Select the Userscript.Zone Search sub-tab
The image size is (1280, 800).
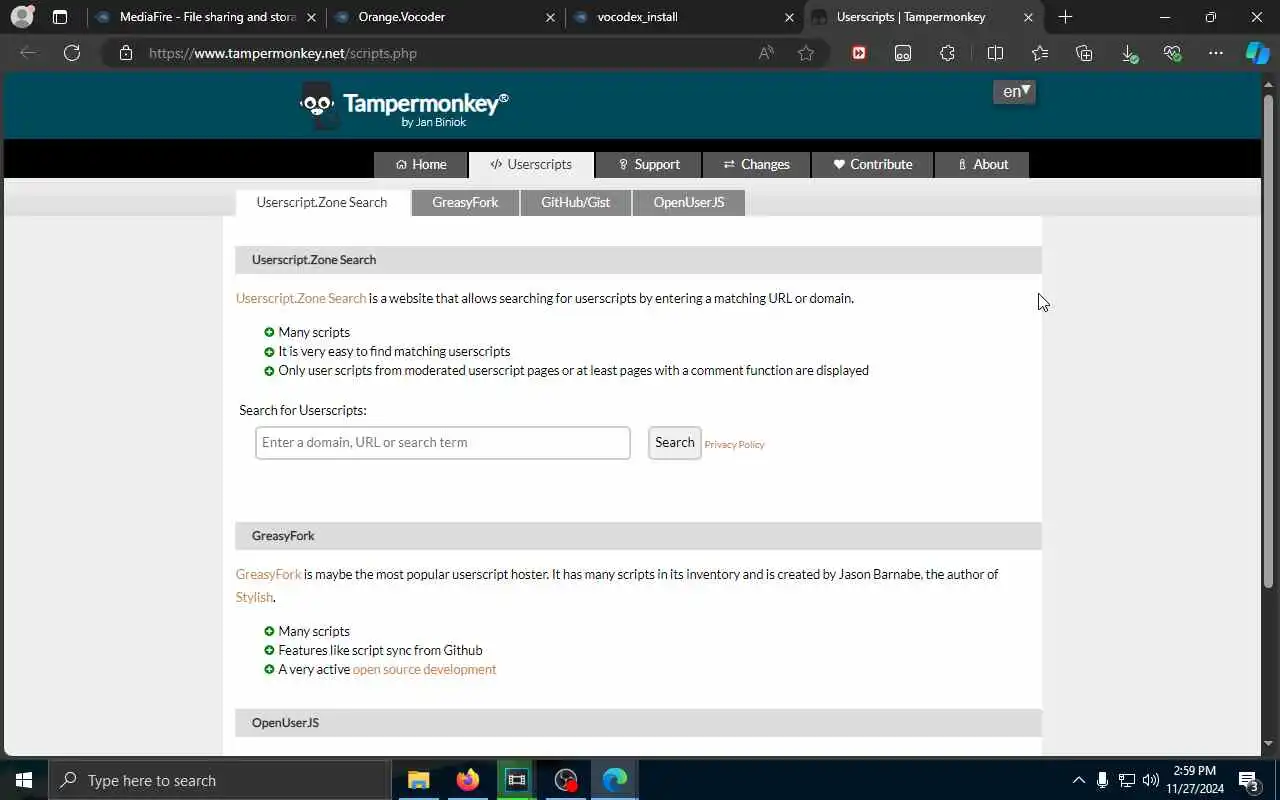point(322,203)
